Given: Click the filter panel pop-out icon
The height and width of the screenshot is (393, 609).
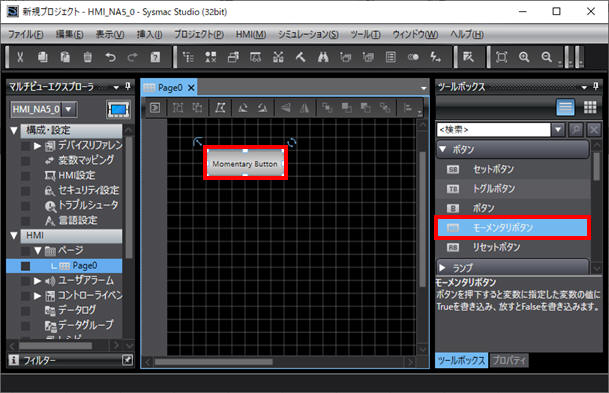Looking at the screenshot, I should click(127, 360).
